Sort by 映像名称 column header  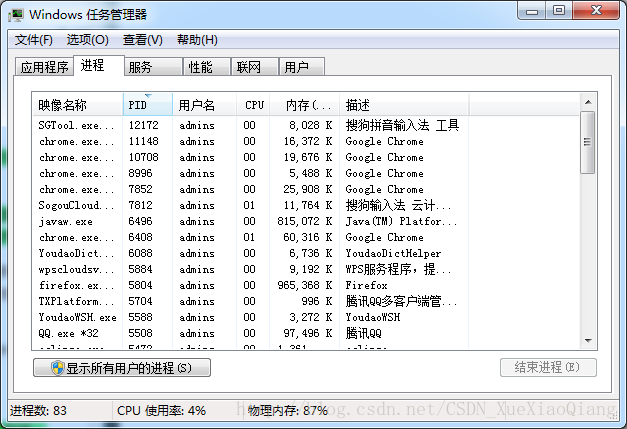coord(78,105)
